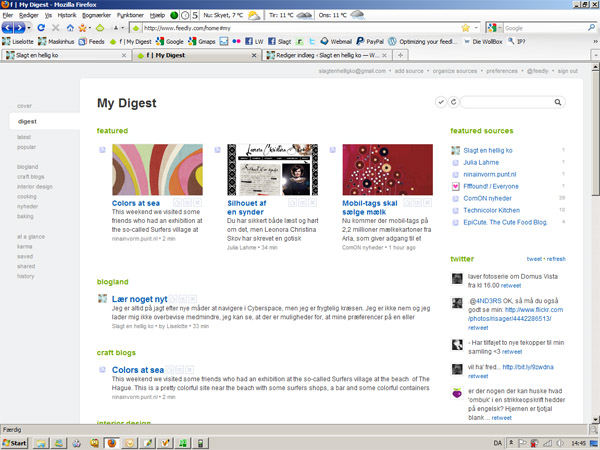Screen dimensions: 600x450
Task: Close the My Digest tab
Action: [254, 55]
